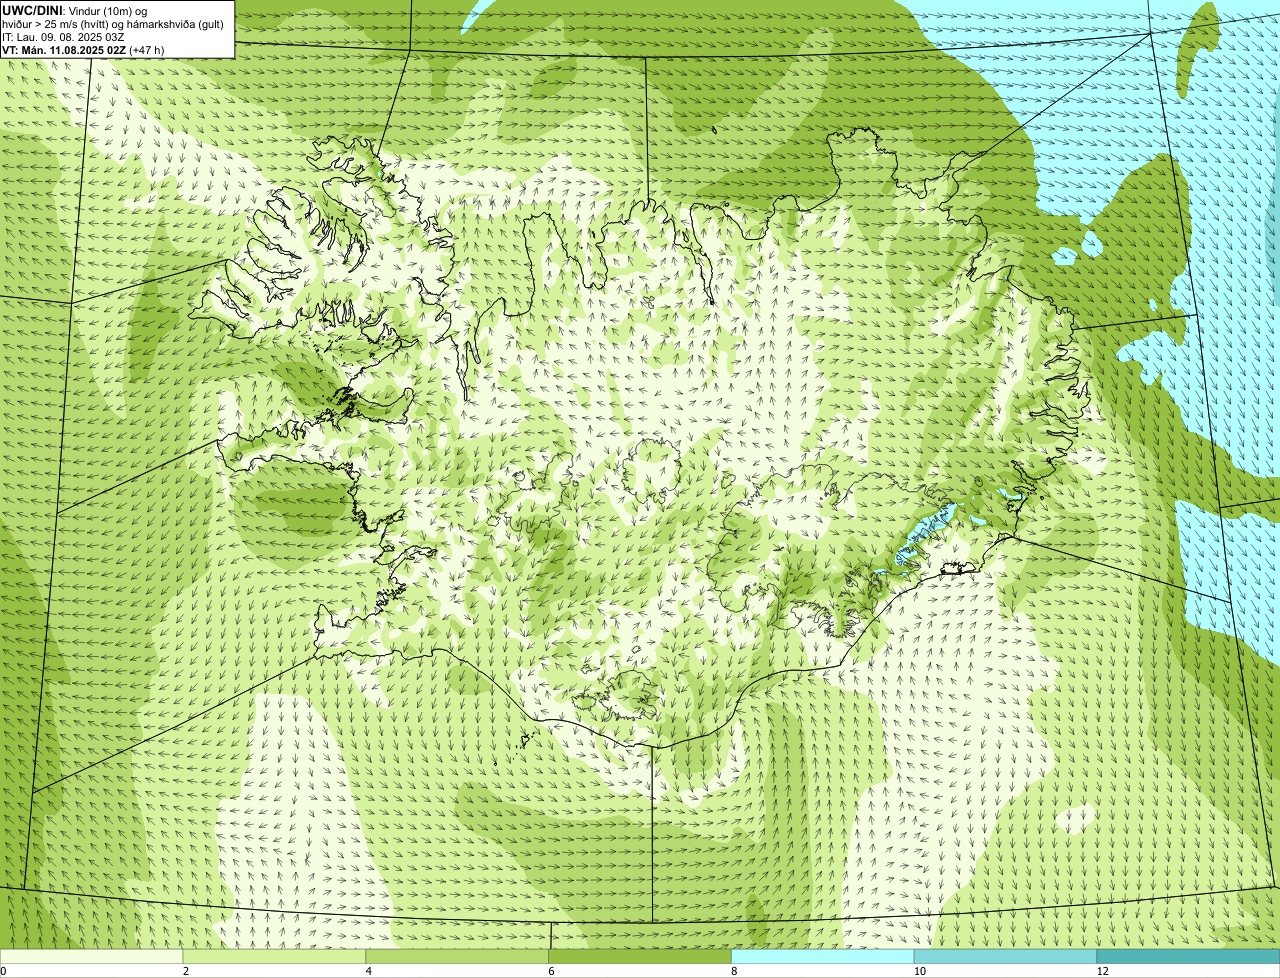Select the 8–10 m/s light cyan segment
Screen dimensions: 1280x978
coord(823,957)
